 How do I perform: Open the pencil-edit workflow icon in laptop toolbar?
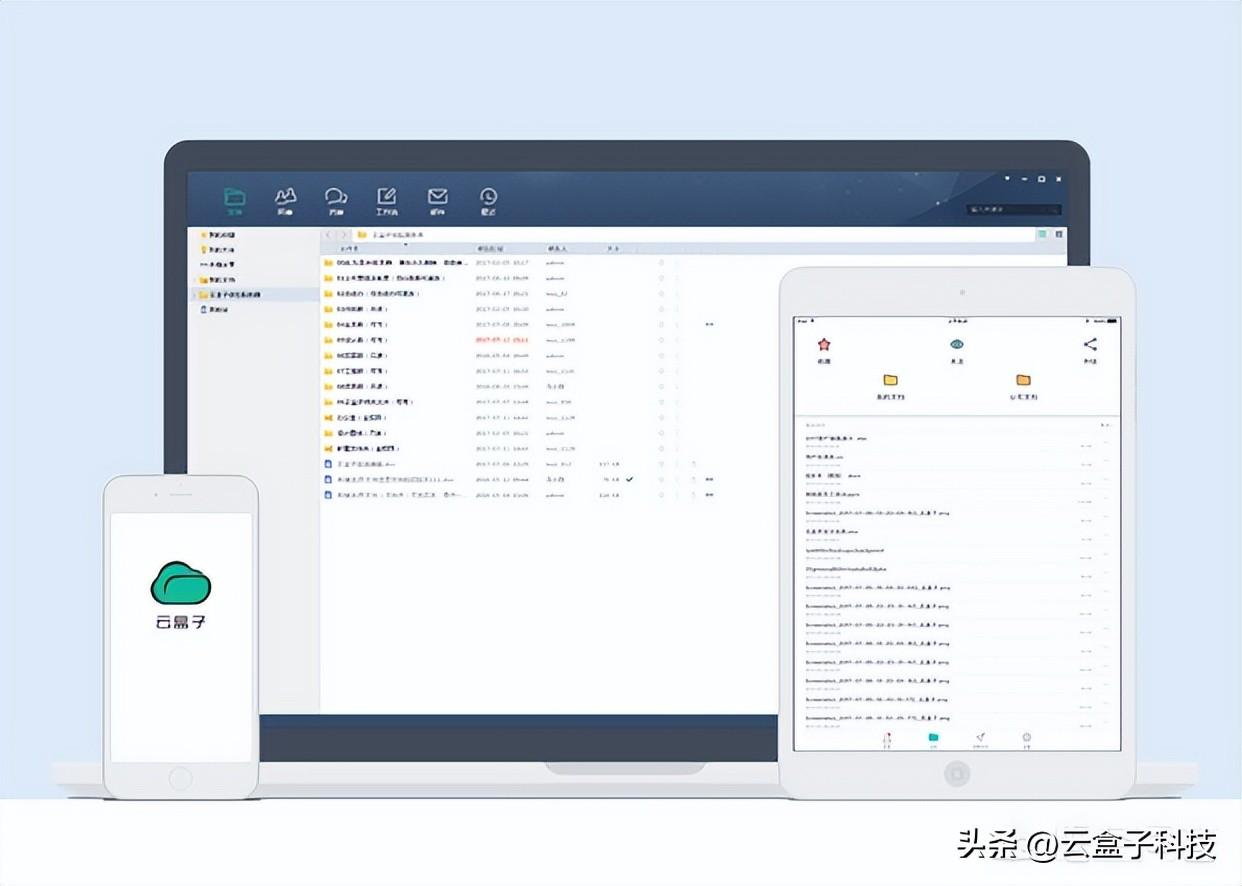pyautogui.click(x=387, y=200)
